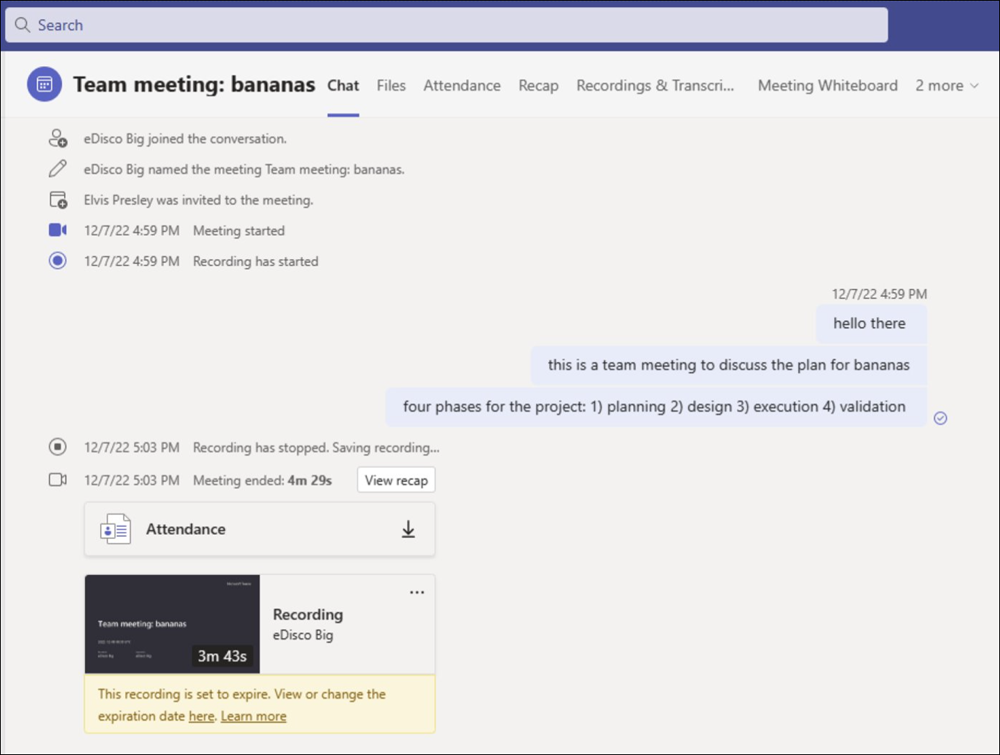Click the invite calendar icon near Elvis Presley message
1000x755 pixels.
pos(57,199)
